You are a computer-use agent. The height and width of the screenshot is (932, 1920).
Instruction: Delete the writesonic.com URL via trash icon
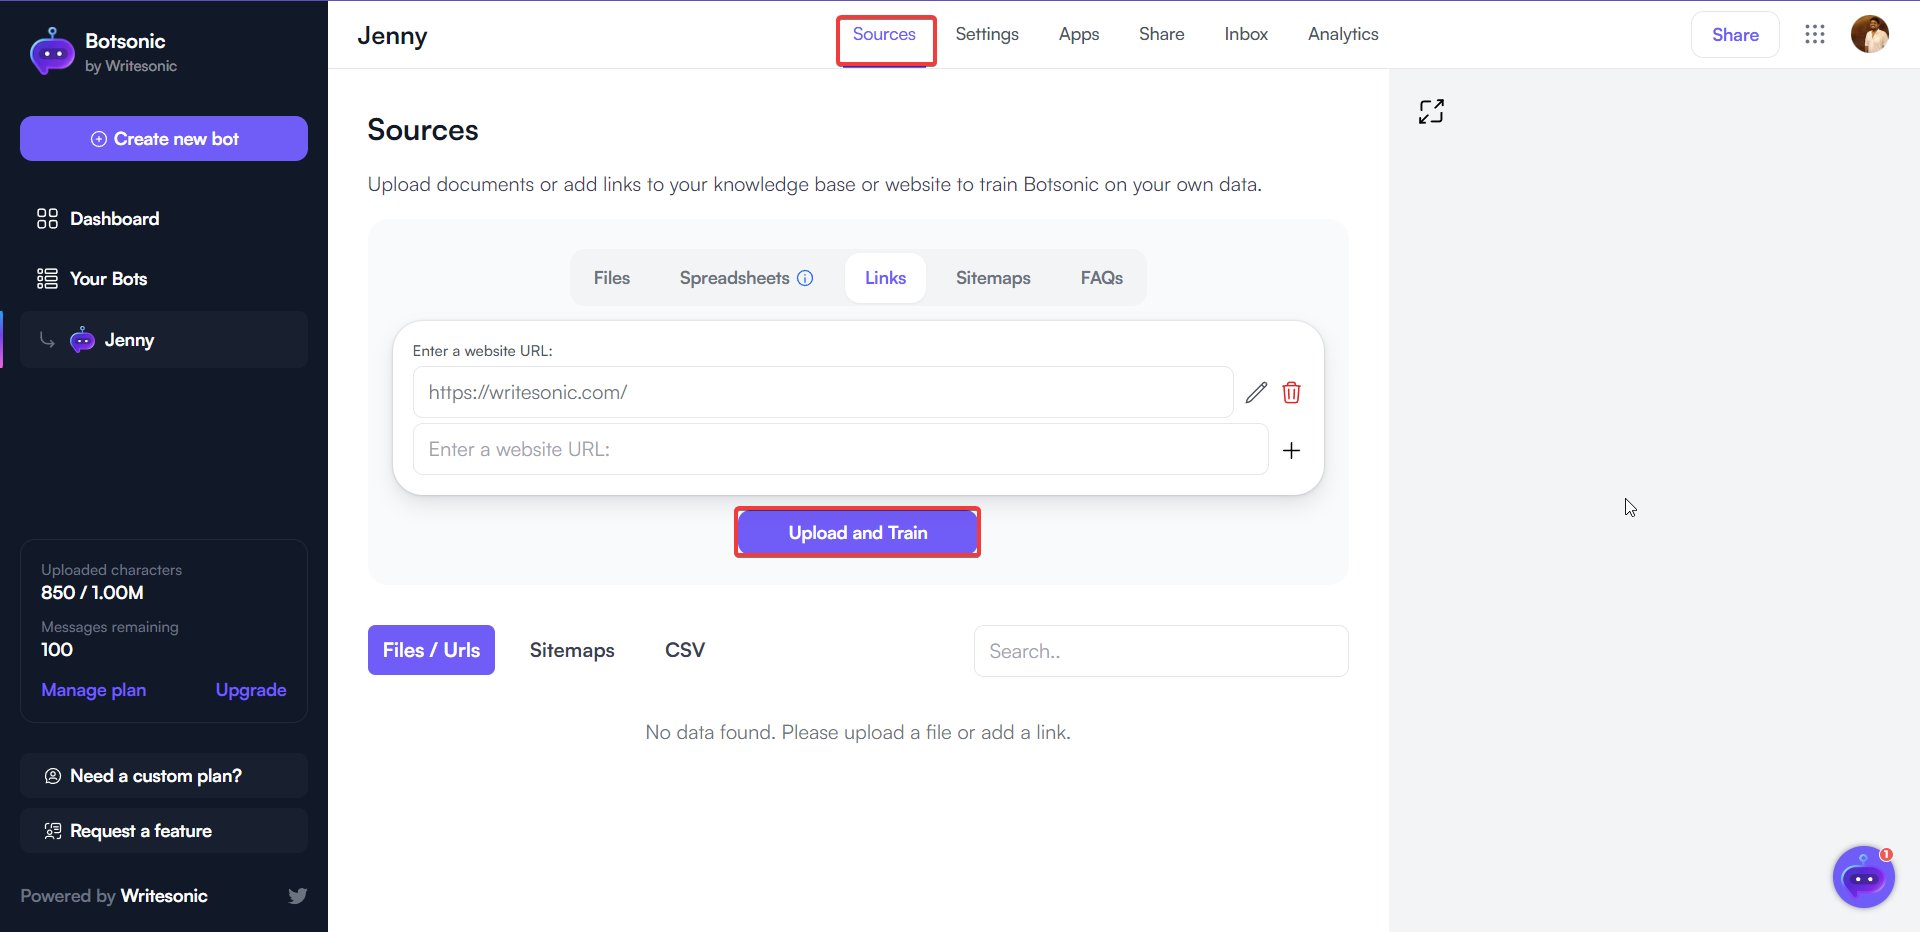pyautogui.click(x=1292, y=392)
